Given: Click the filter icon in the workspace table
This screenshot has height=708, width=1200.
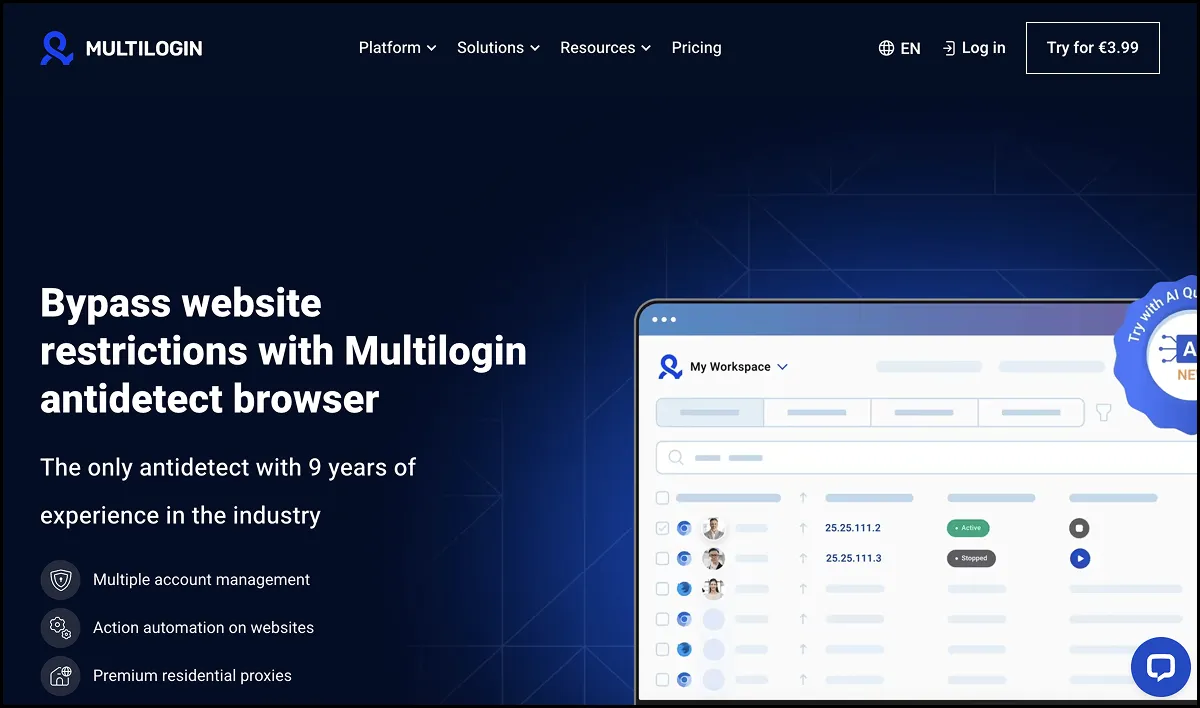Looking at the screenshot, I should pyautogui.click(x=1103, y=412).
